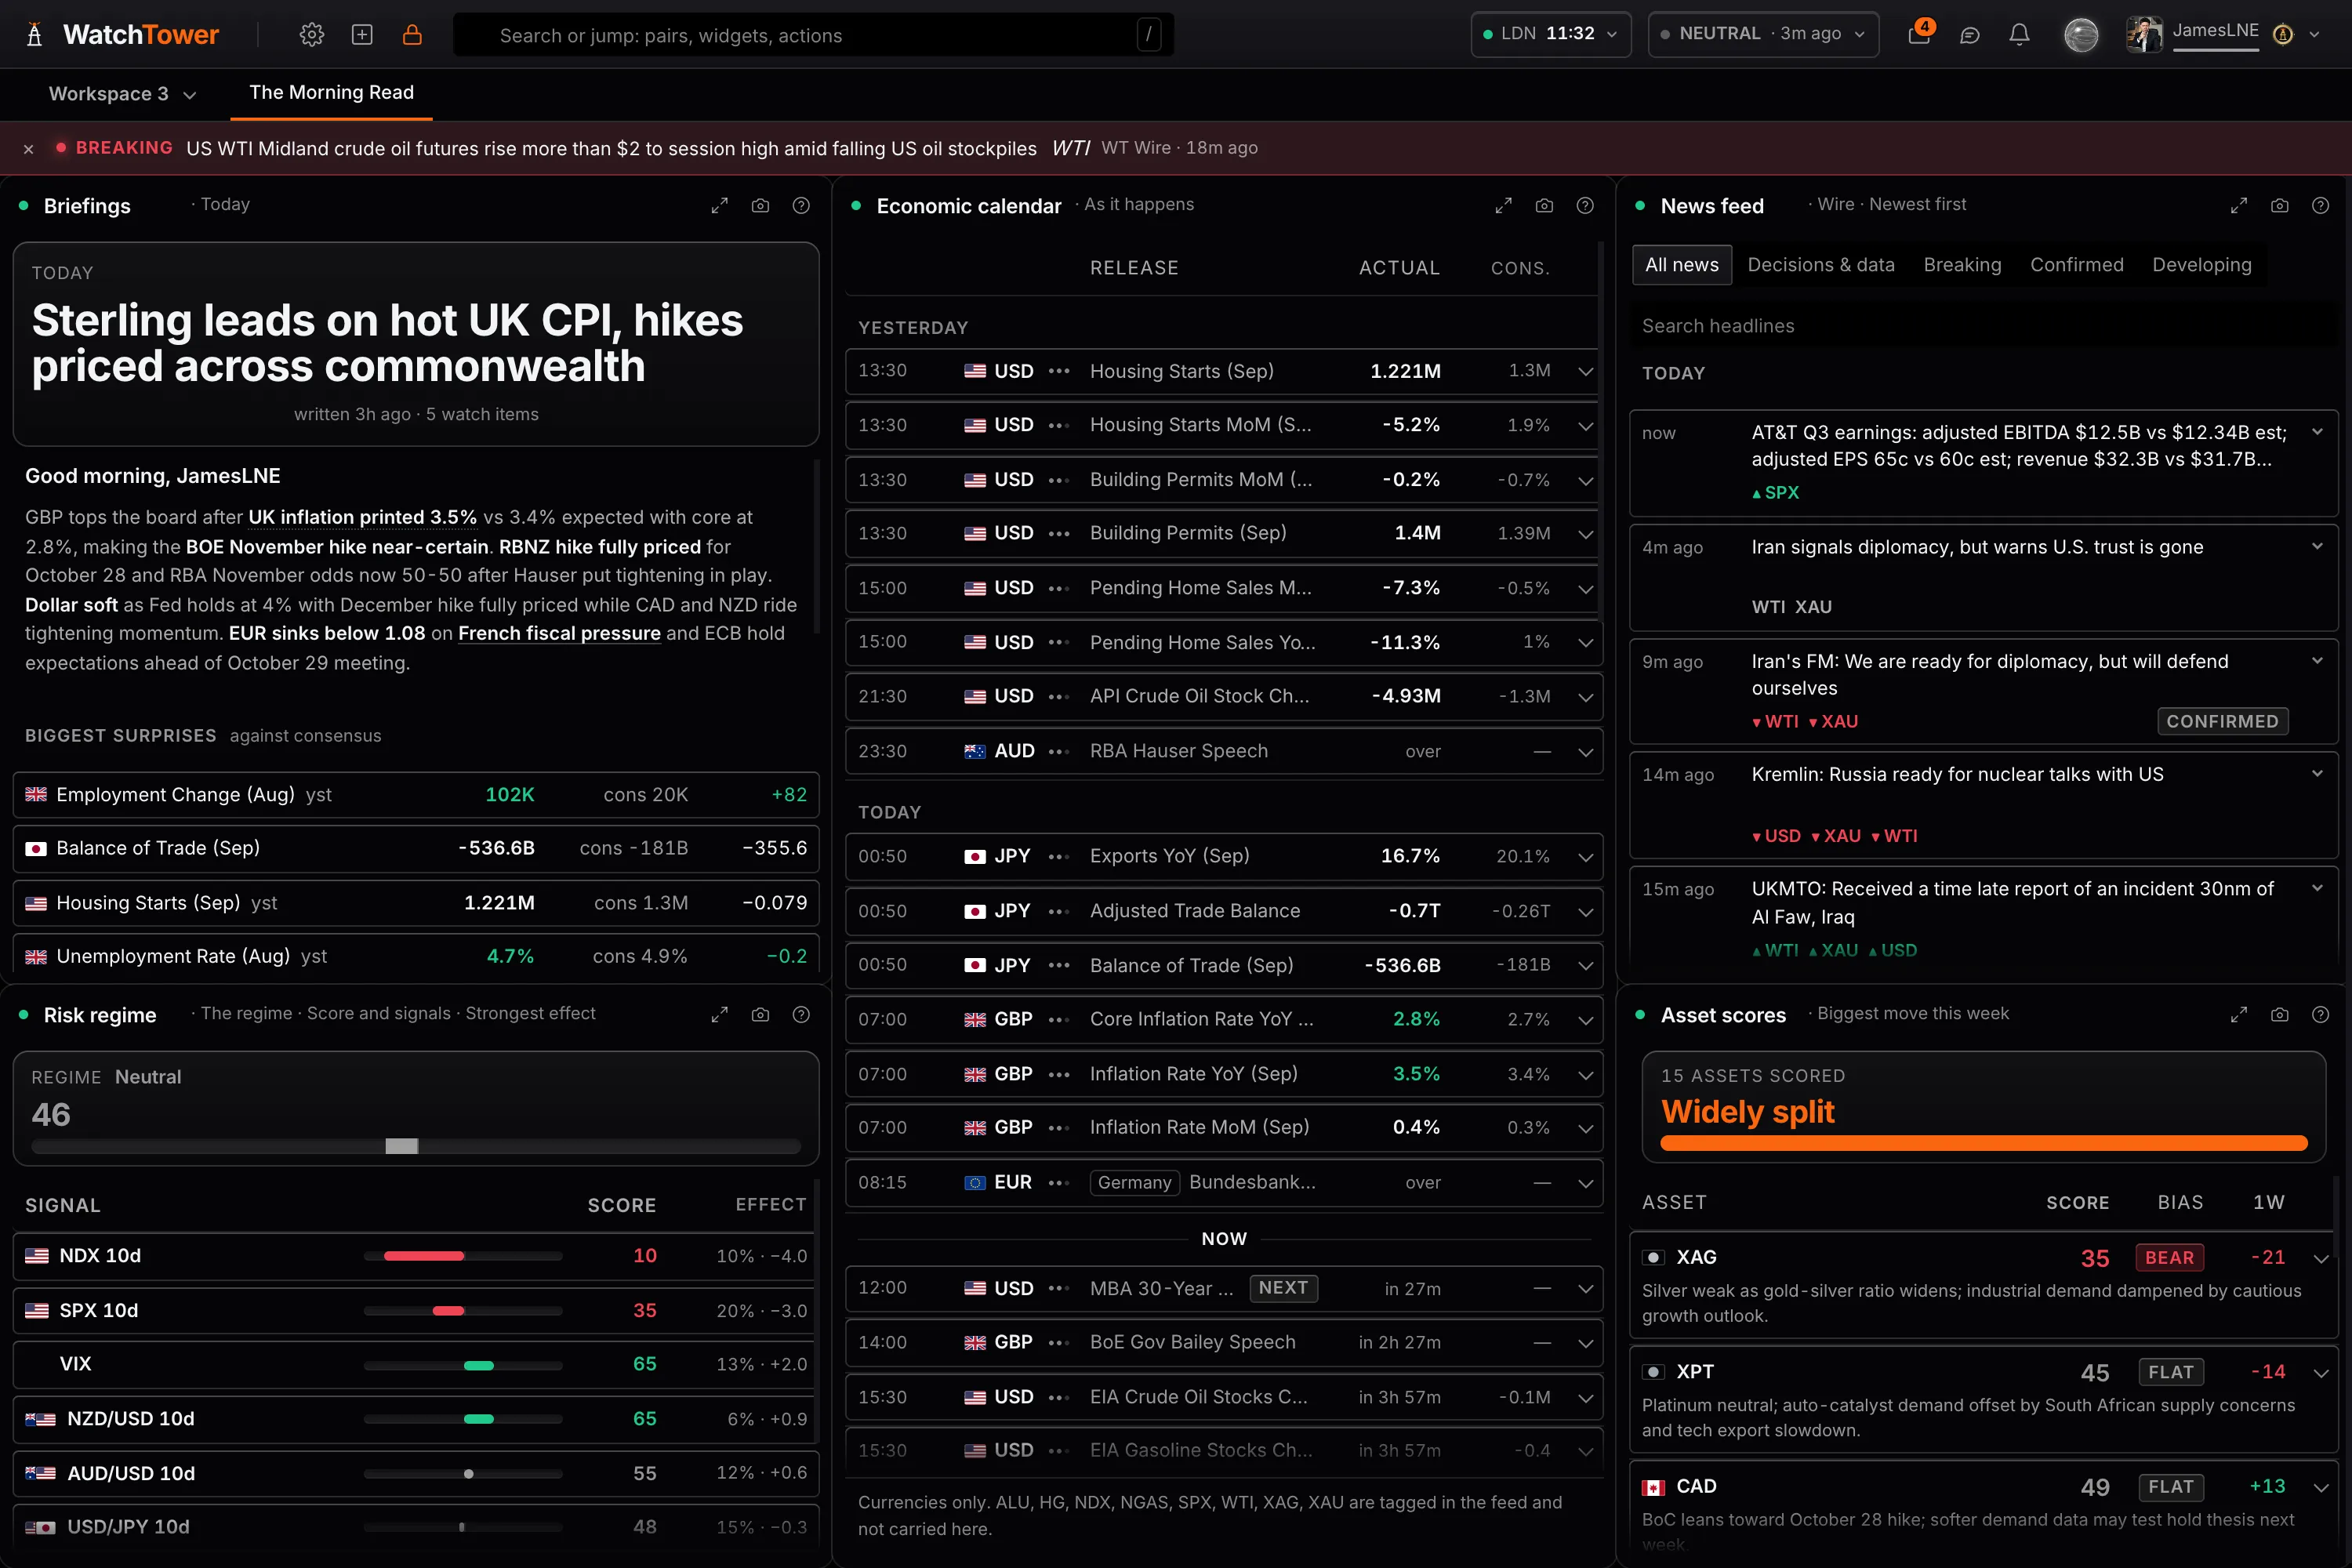The width and height of the screenshot is (2352, 1568).
Task: Open the French fiscal pressure link
Action: pos(559,633)
